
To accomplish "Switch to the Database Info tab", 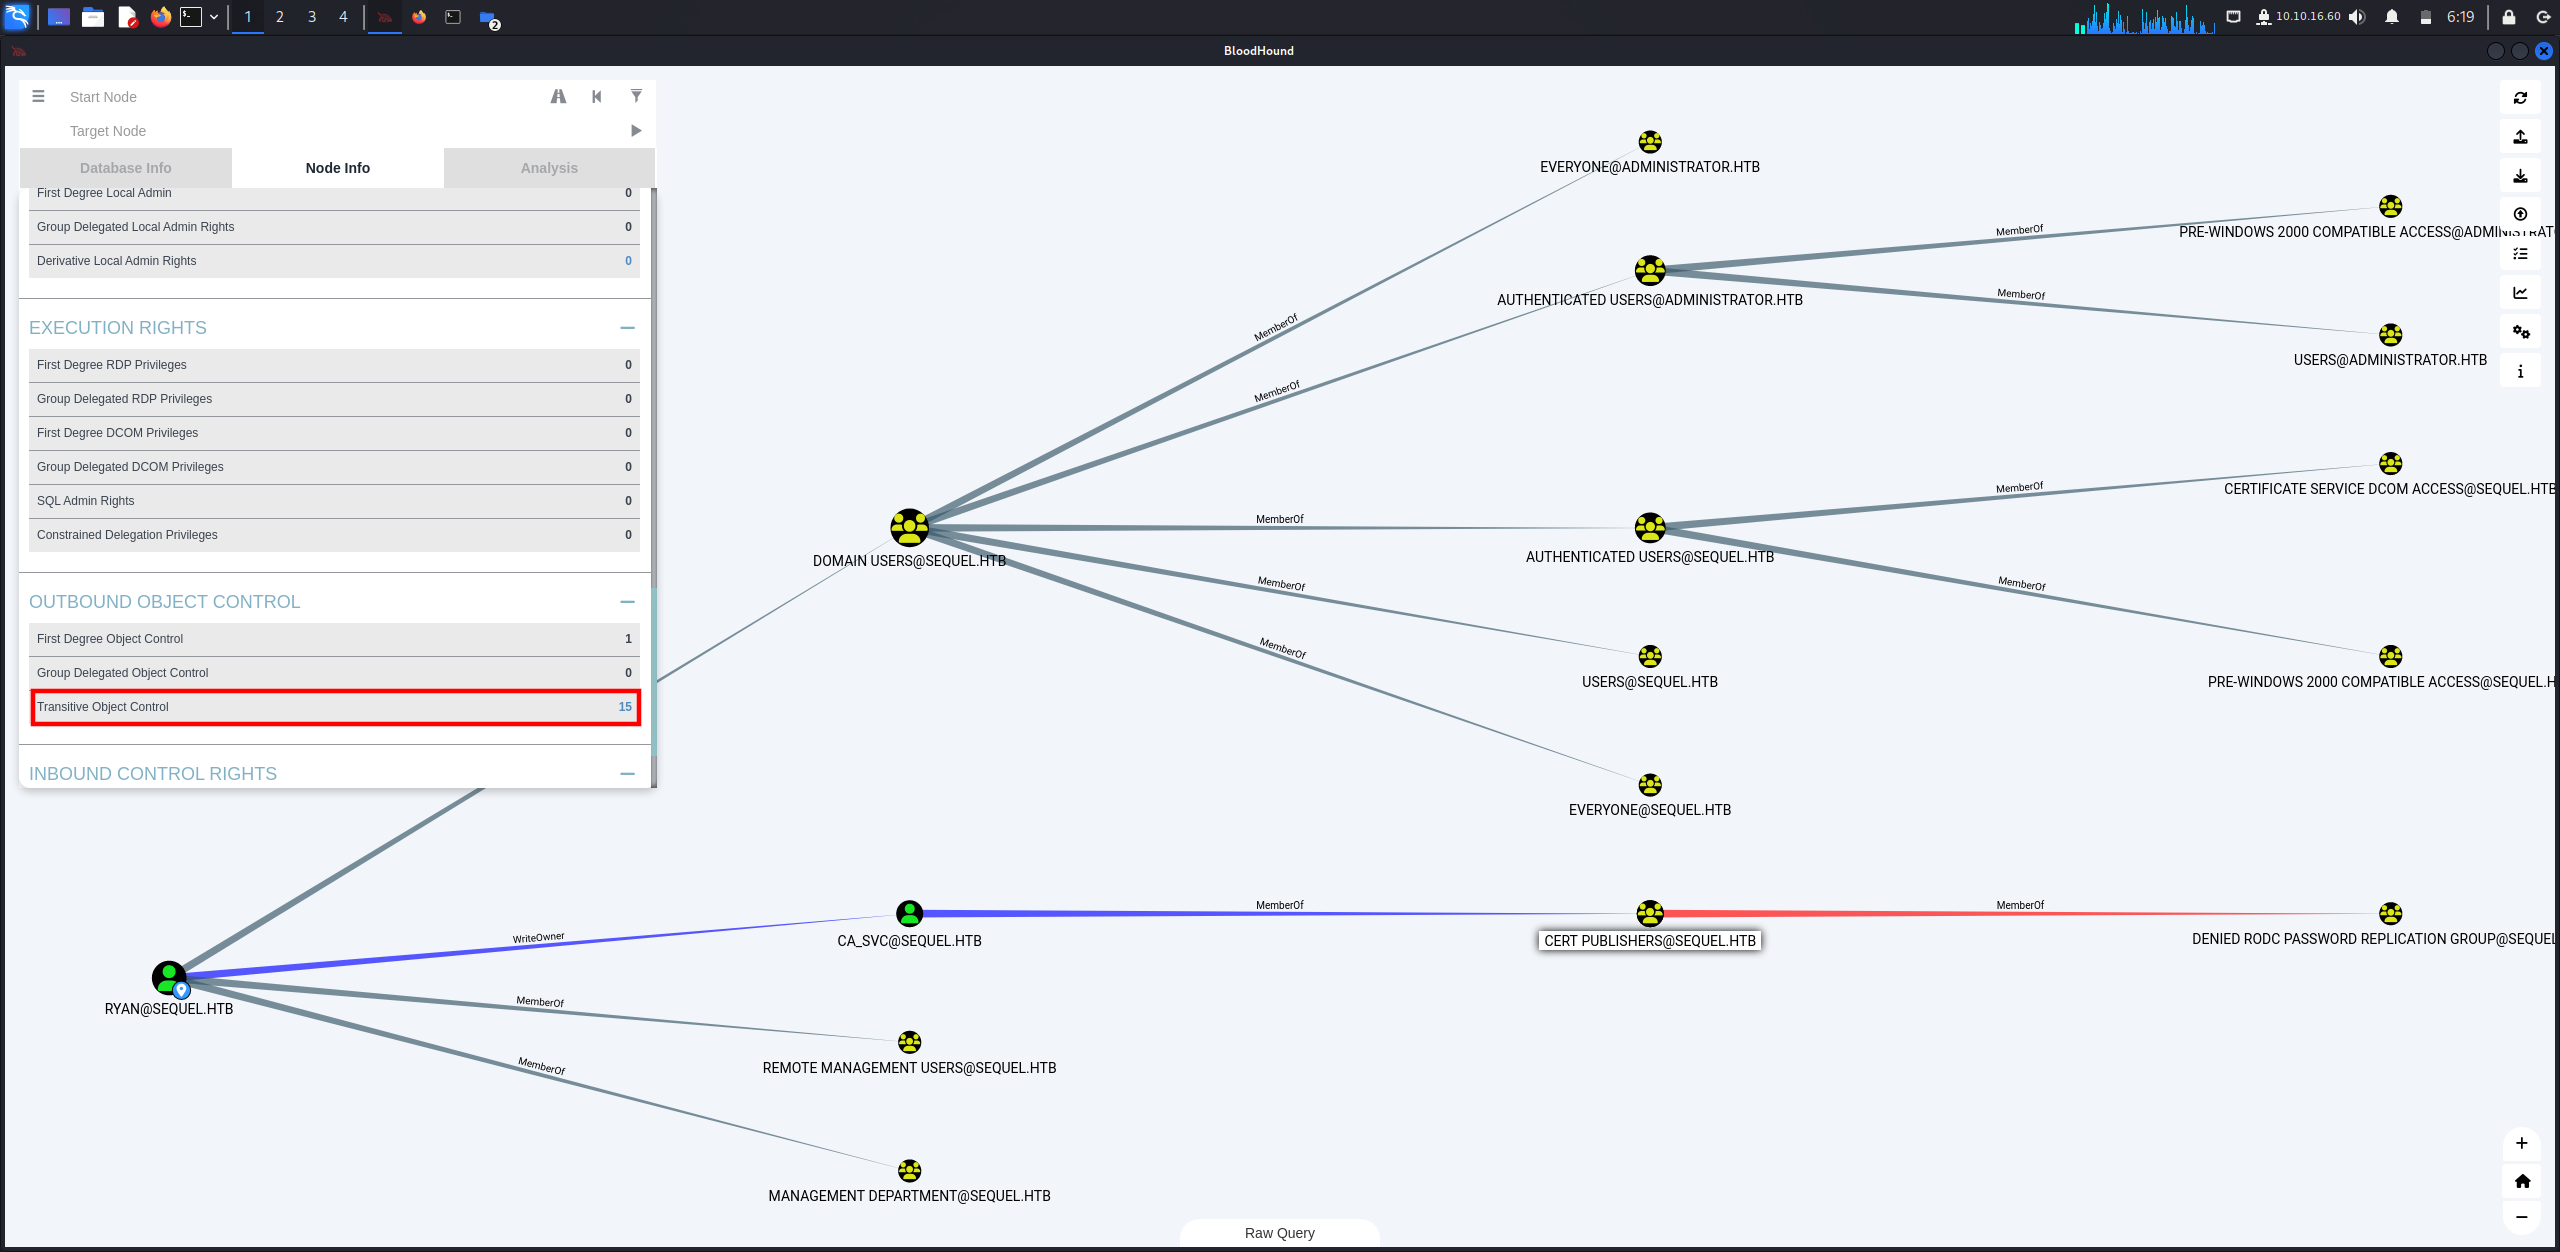I will (126, 168).
